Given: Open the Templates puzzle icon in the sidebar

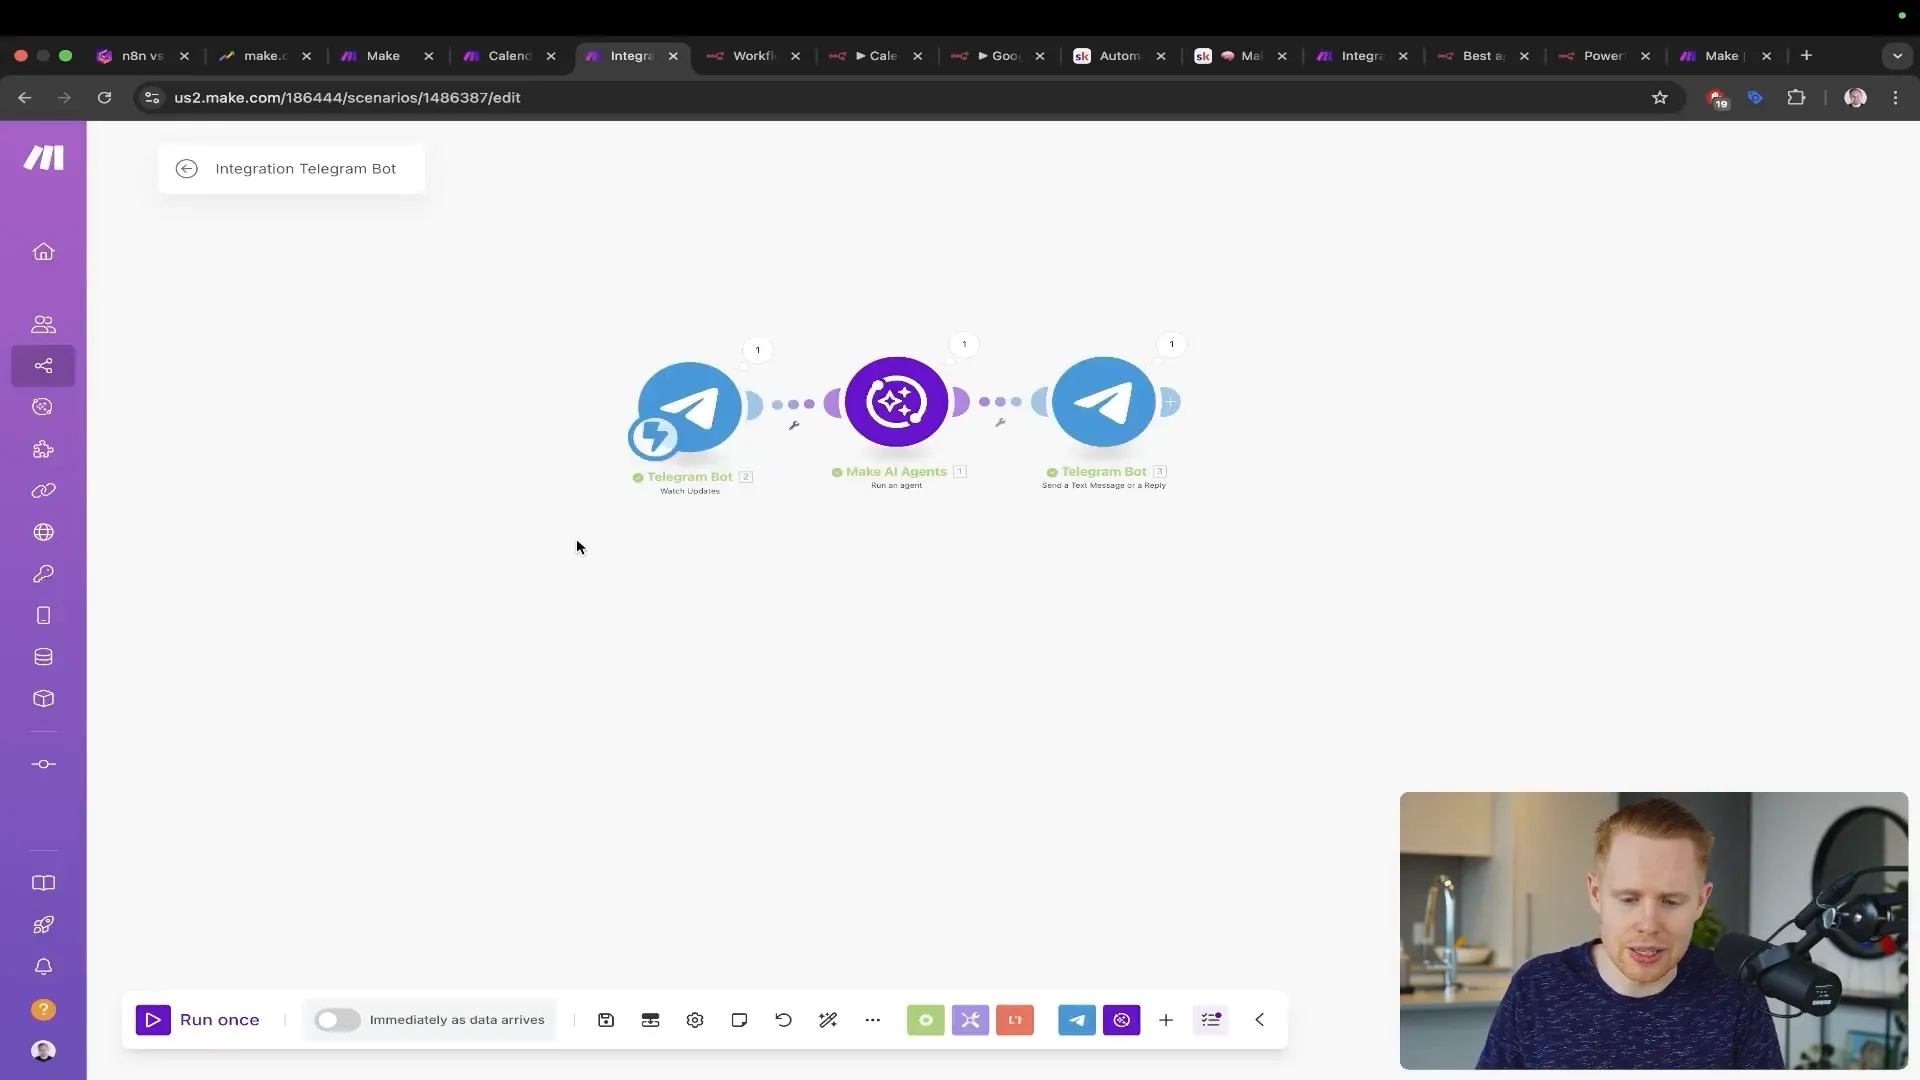Looking at the screenshot, I should coord(43,449).
